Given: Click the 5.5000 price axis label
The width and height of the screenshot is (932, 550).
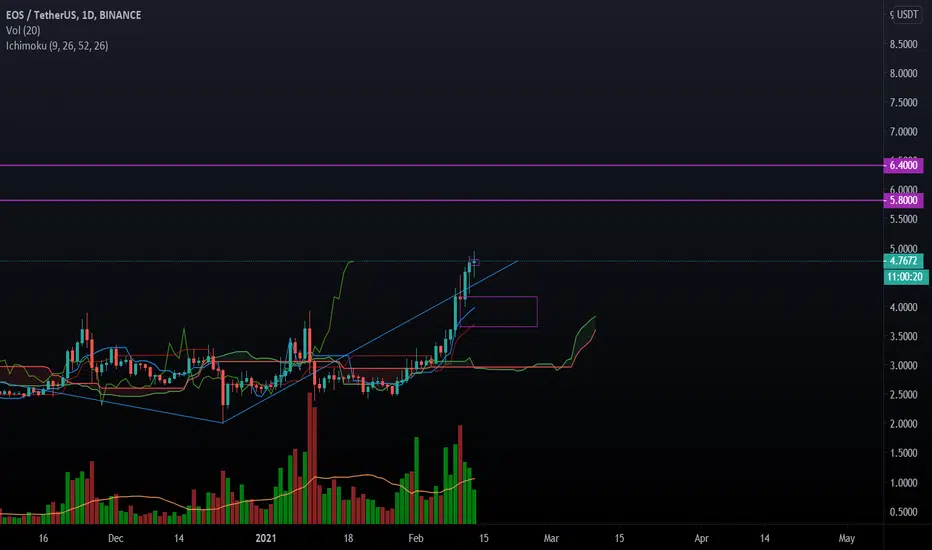Looking at the screenshot, I should click(x=903, y=219).
